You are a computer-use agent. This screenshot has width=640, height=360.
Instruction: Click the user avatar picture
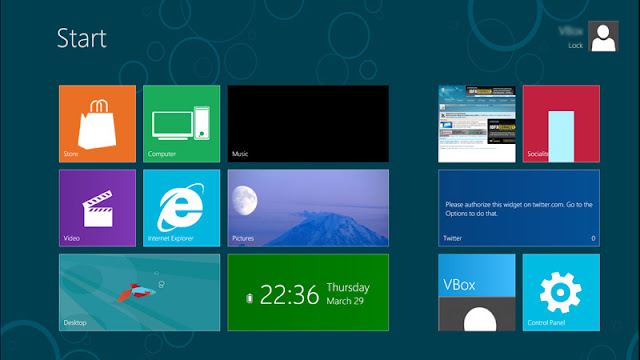pos(603,36)
